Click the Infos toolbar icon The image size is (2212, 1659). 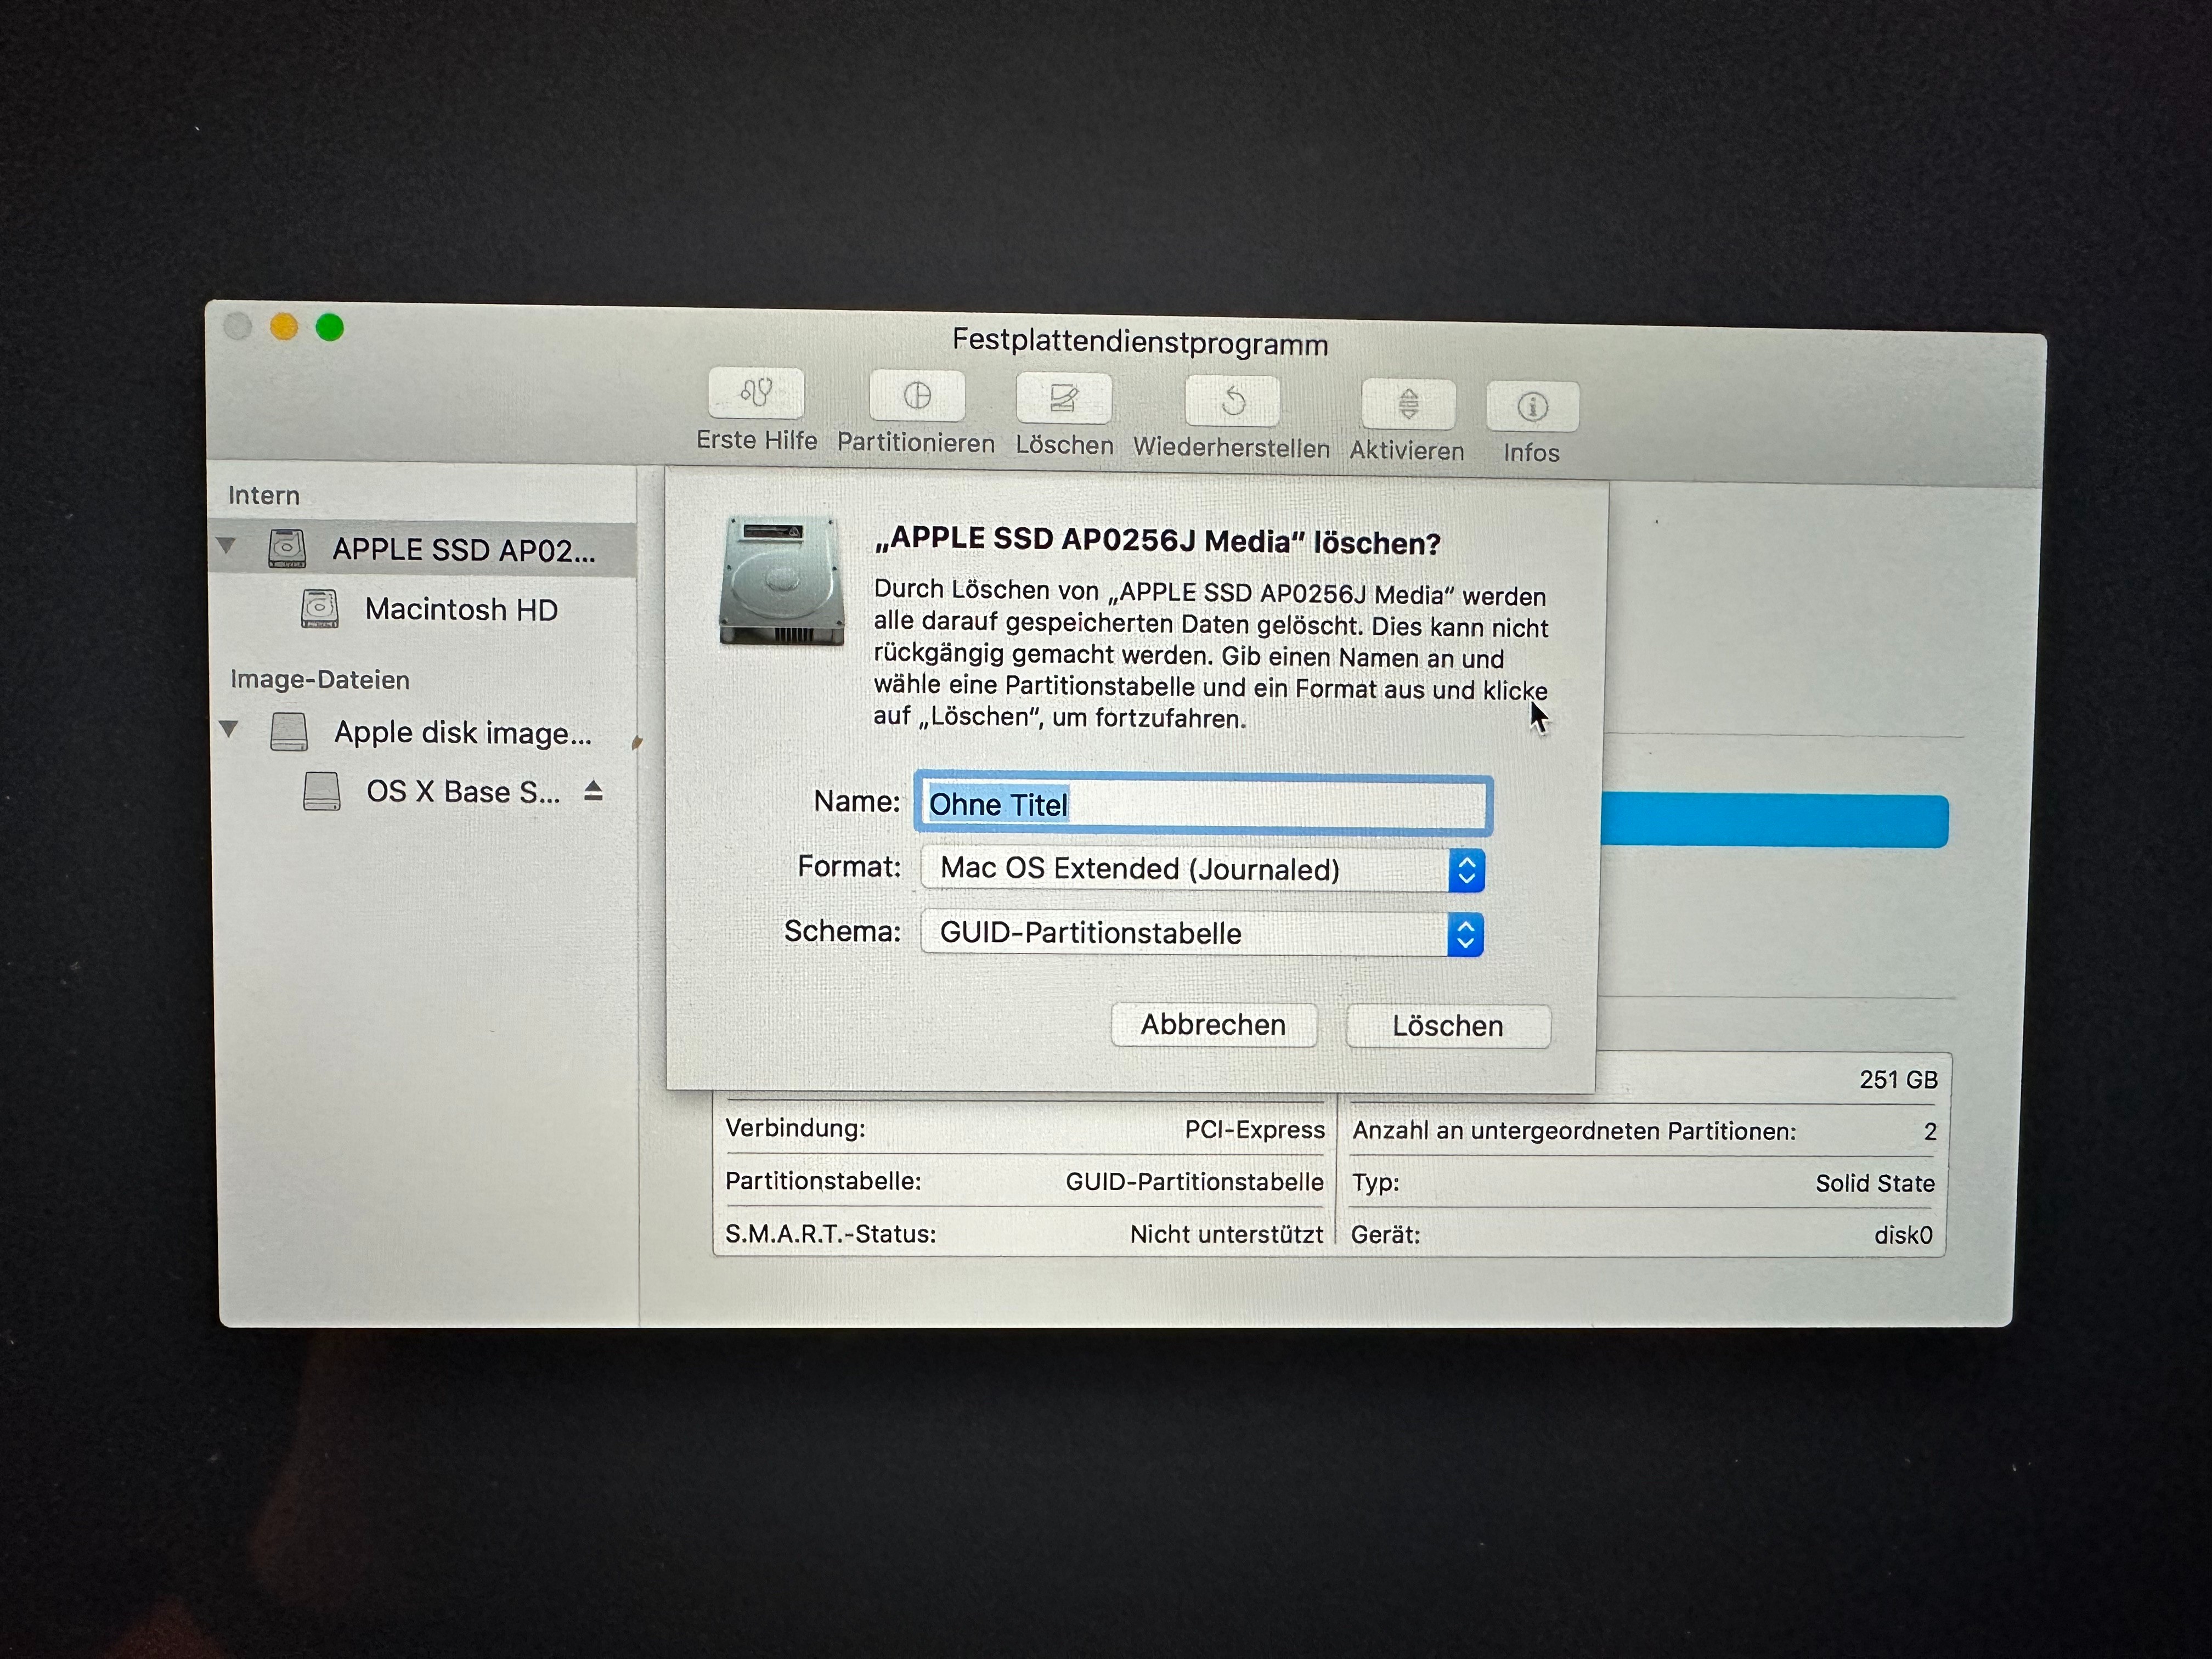pyautogui.click(x=1532, y=407)
